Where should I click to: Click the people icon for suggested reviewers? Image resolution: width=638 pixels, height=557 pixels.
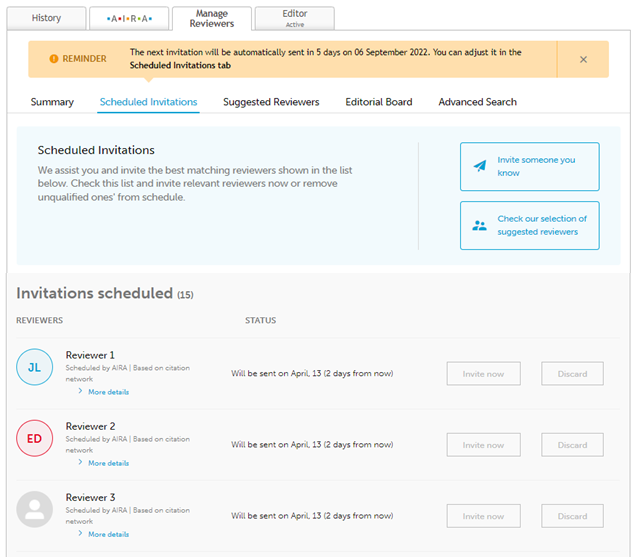(480, 225)
